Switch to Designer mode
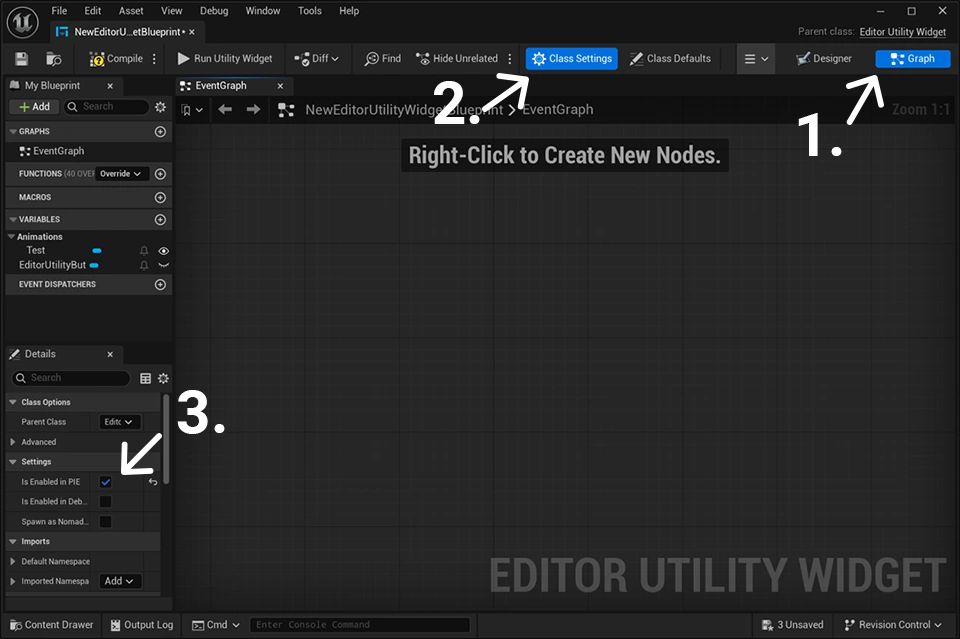The height and width of the screenshot is (639, 960). (x=824, y=59)
